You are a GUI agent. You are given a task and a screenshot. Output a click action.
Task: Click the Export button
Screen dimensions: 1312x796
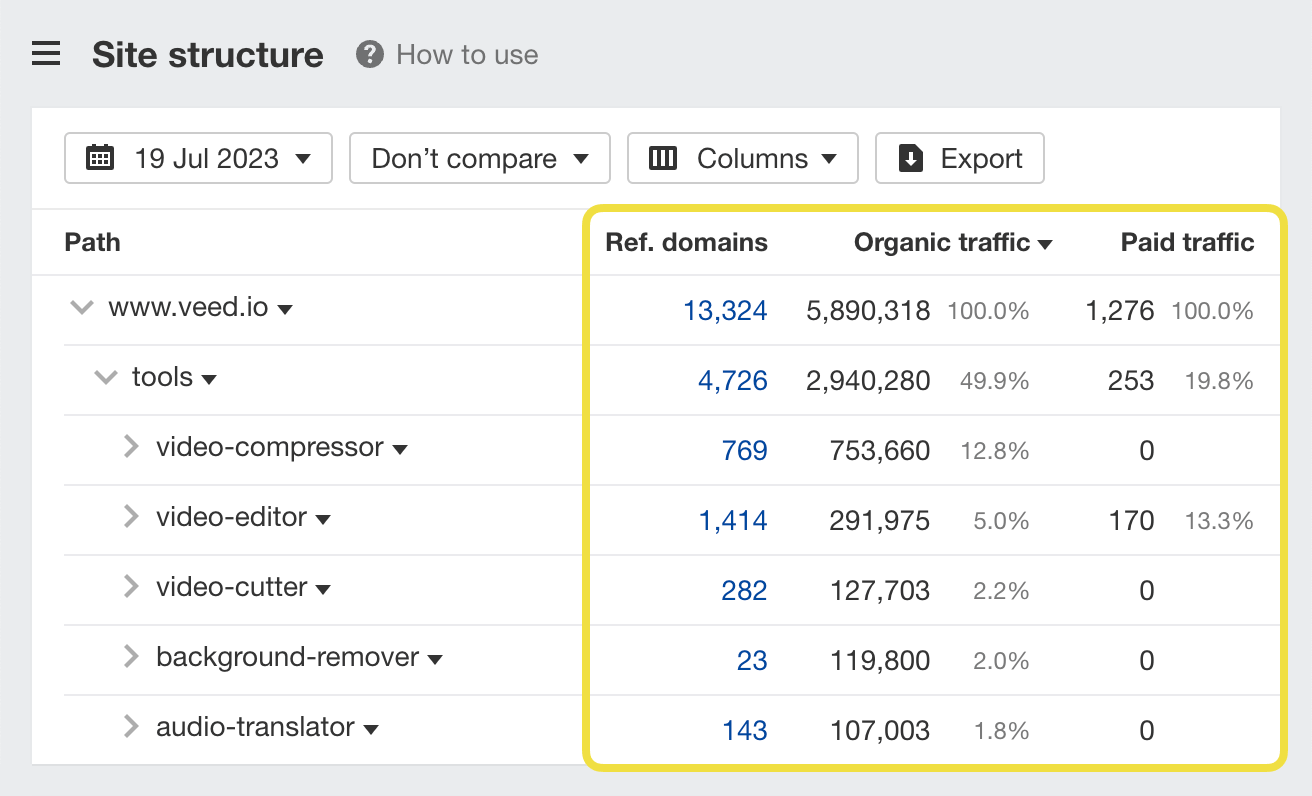[960, 158]
